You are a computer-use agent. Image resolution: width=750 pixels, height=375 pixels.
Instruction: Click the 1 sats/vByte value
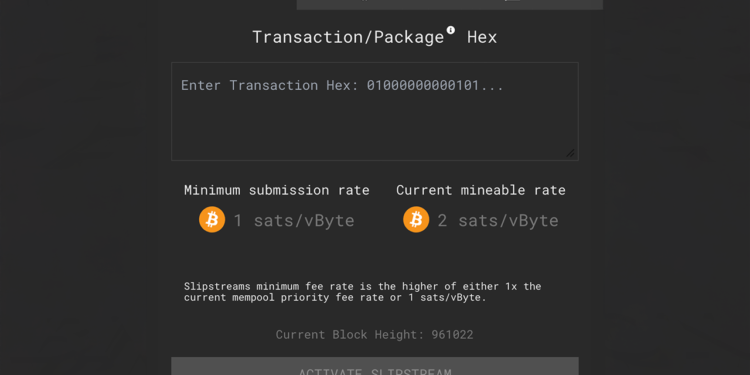coord(294,221)
